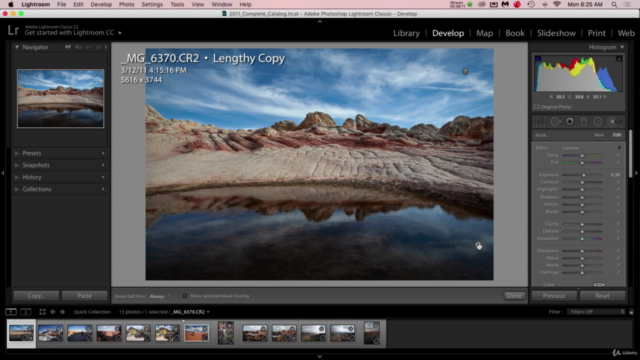Select the Spot Removal tool icon
The width and height of the screenshot is (640, 360).
click(555, 121)
